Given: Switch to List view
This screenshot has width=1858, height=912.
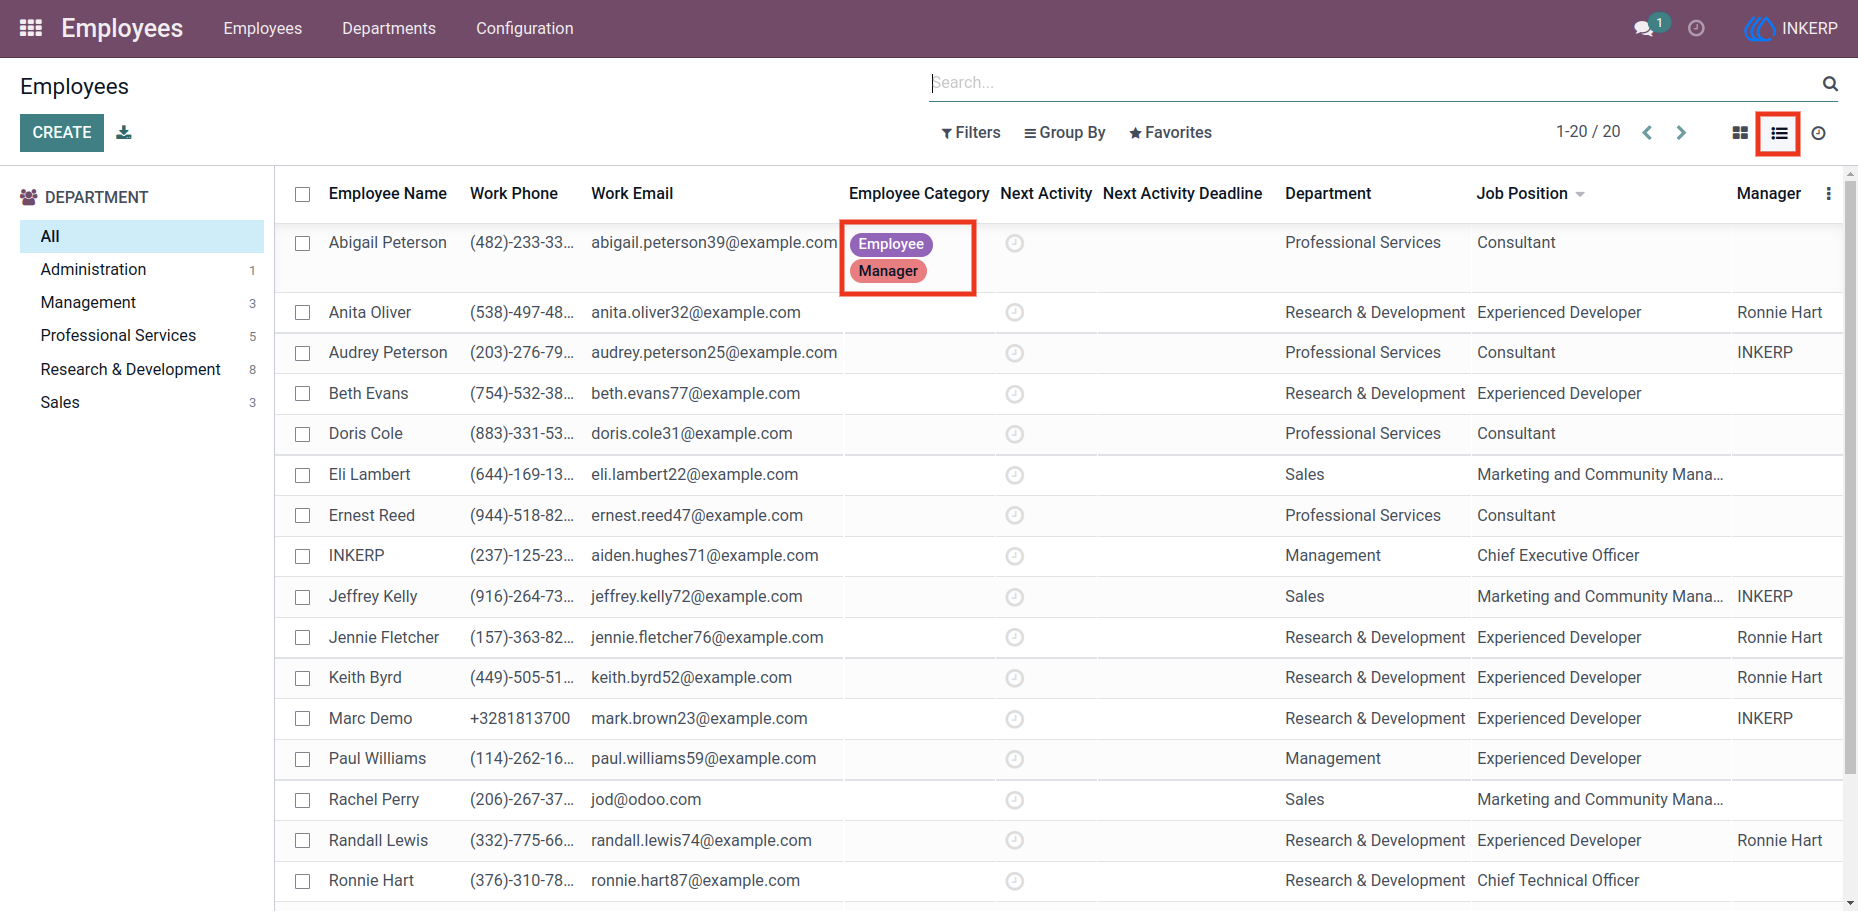Looking at the screenshot, I should point(1779,133).
